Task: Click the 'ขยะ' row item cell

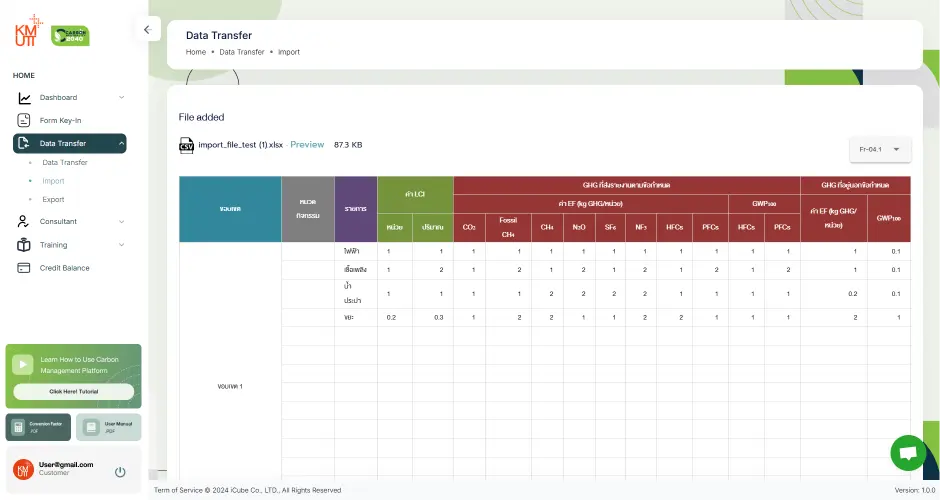Action: click(355, 318)
